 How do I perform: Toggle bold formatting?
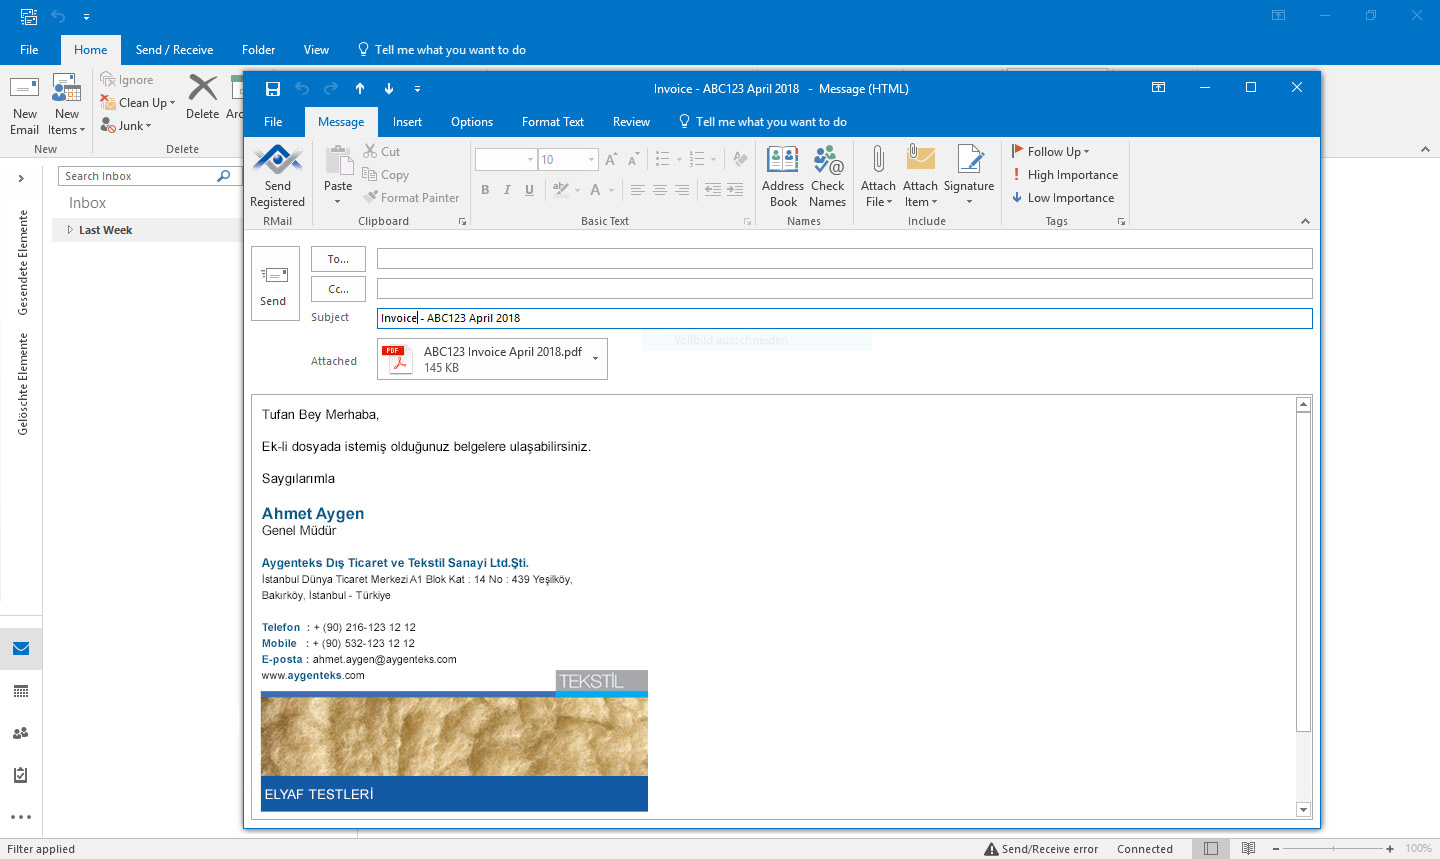[485, 190]
